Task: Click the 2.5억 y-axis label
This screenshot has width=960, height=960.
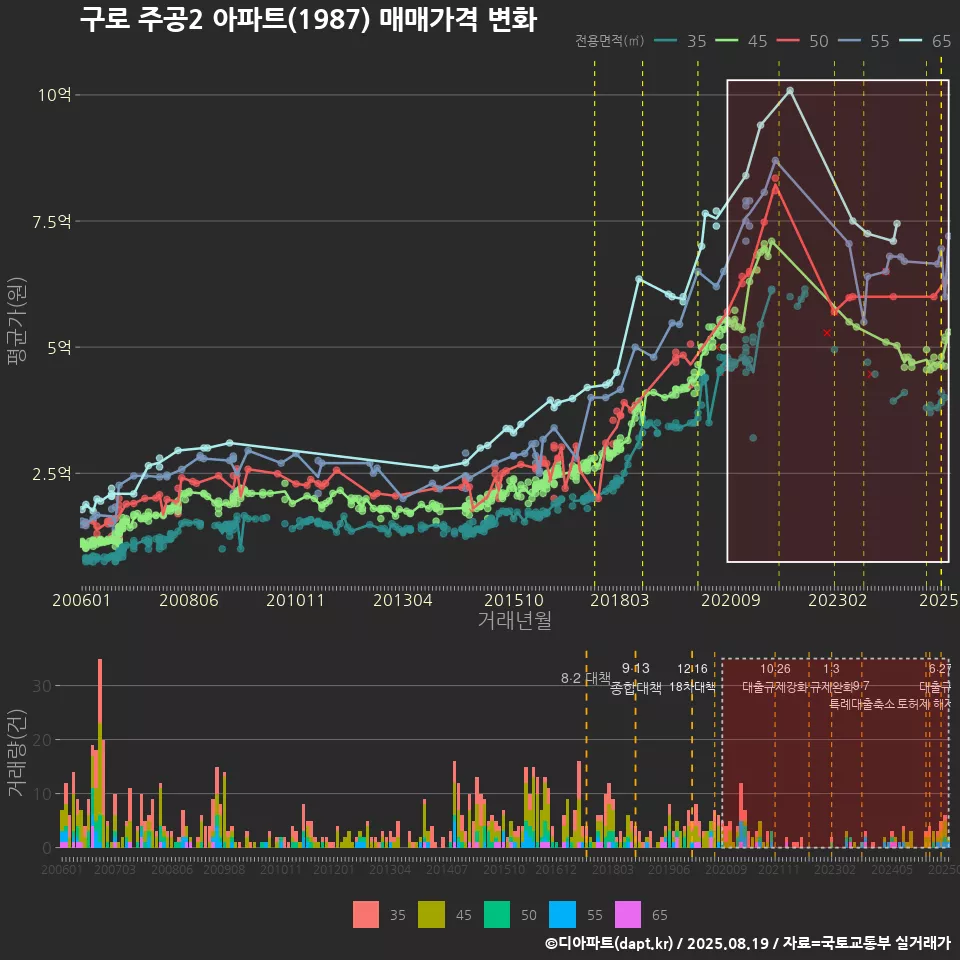Action: click(51, 473)
